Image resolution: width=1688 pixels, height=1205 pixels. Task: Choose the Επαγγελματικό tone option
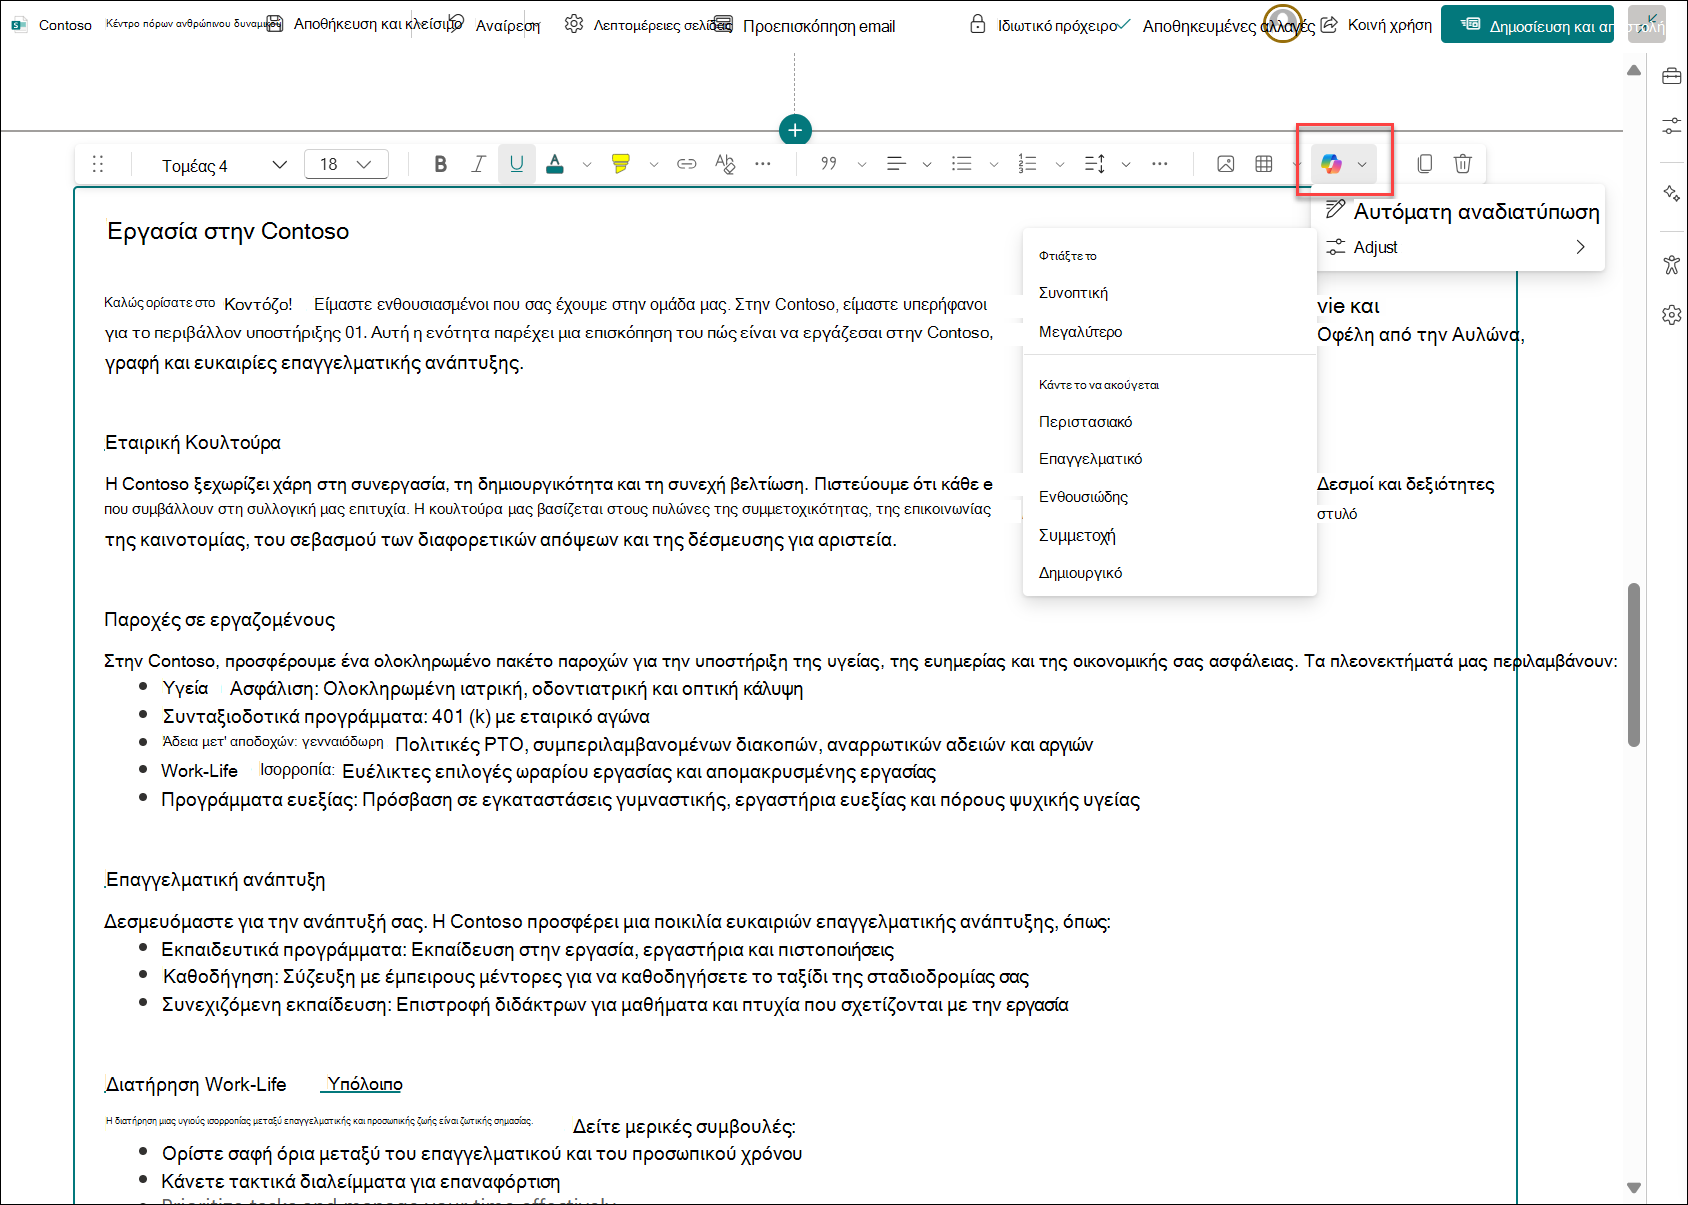1090,459
